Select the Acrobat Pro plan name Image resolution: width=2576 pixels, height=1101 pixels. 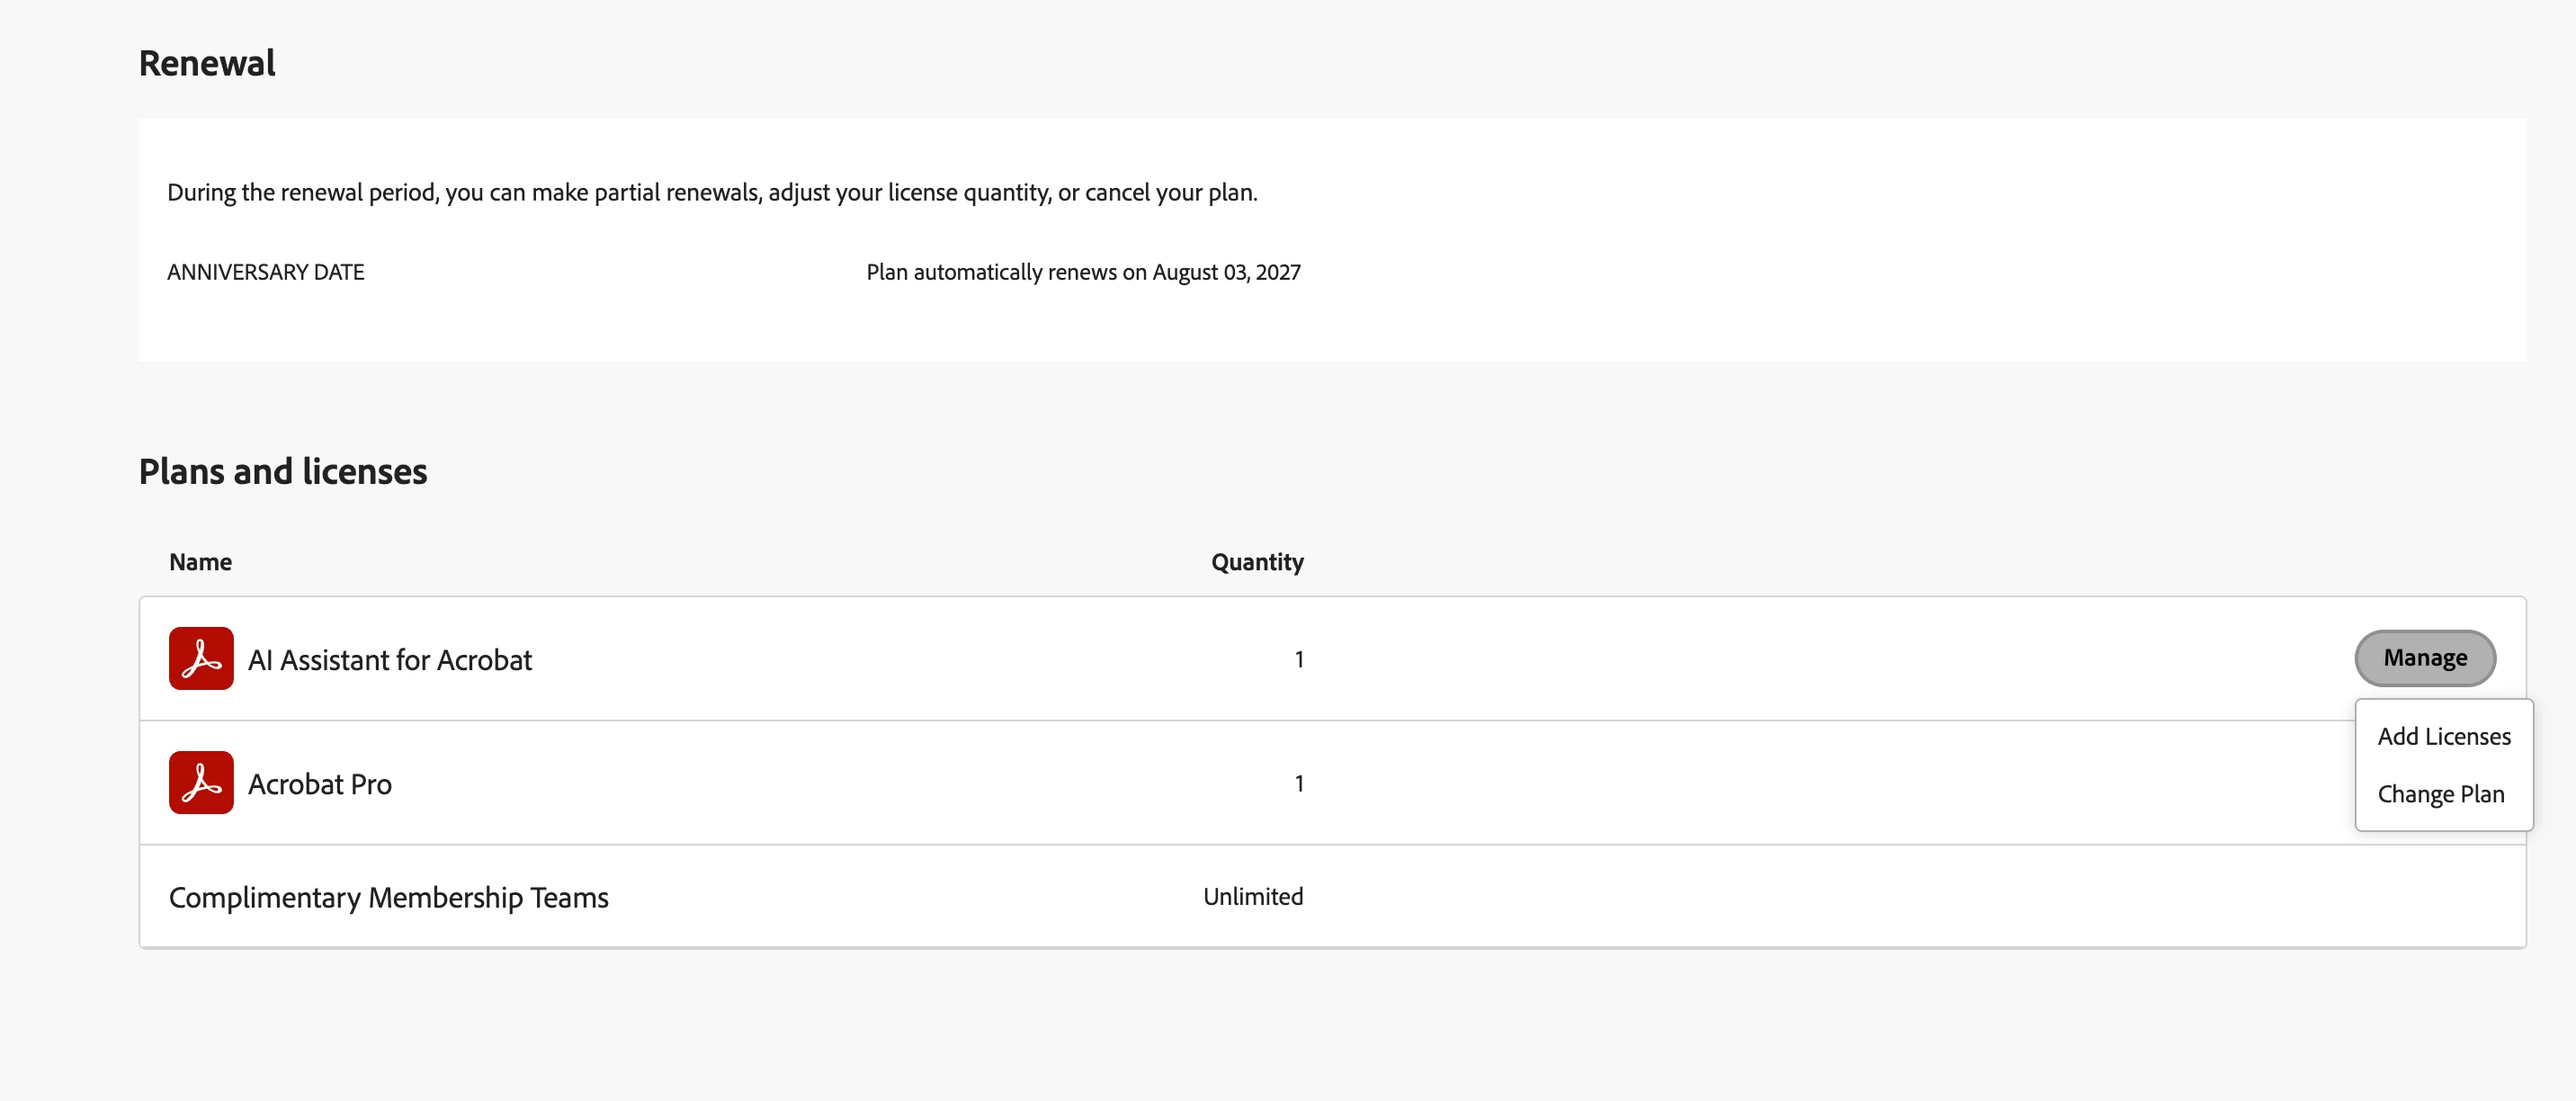pos(320,784)
